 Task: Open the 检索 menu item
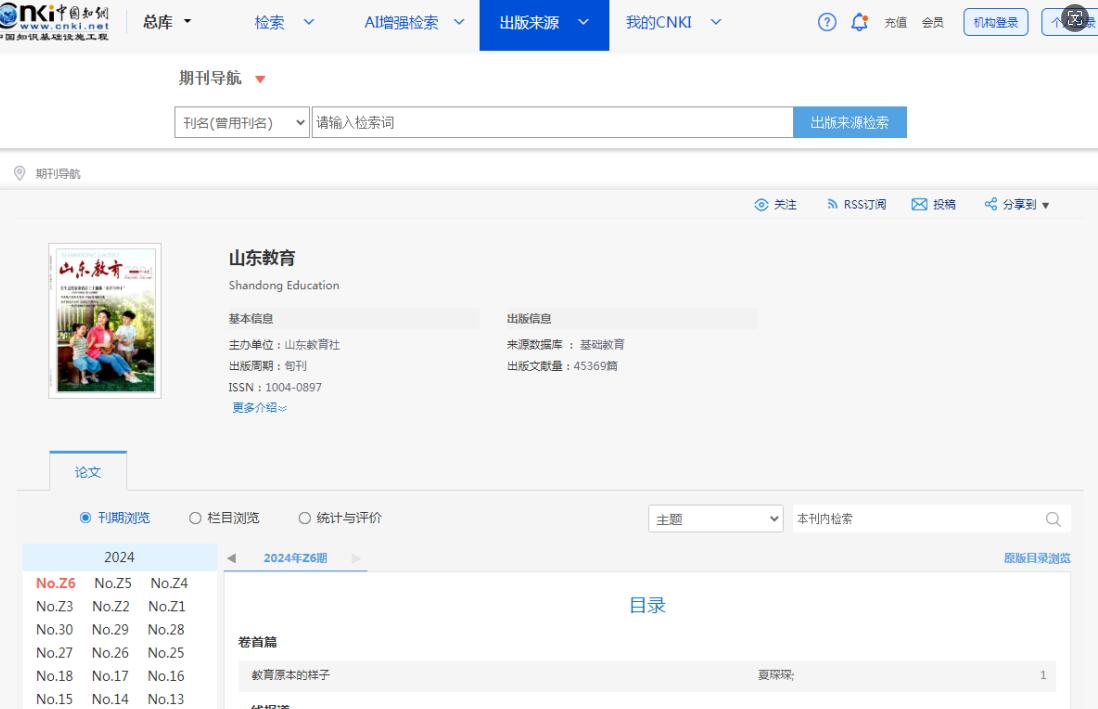(270, 22)
